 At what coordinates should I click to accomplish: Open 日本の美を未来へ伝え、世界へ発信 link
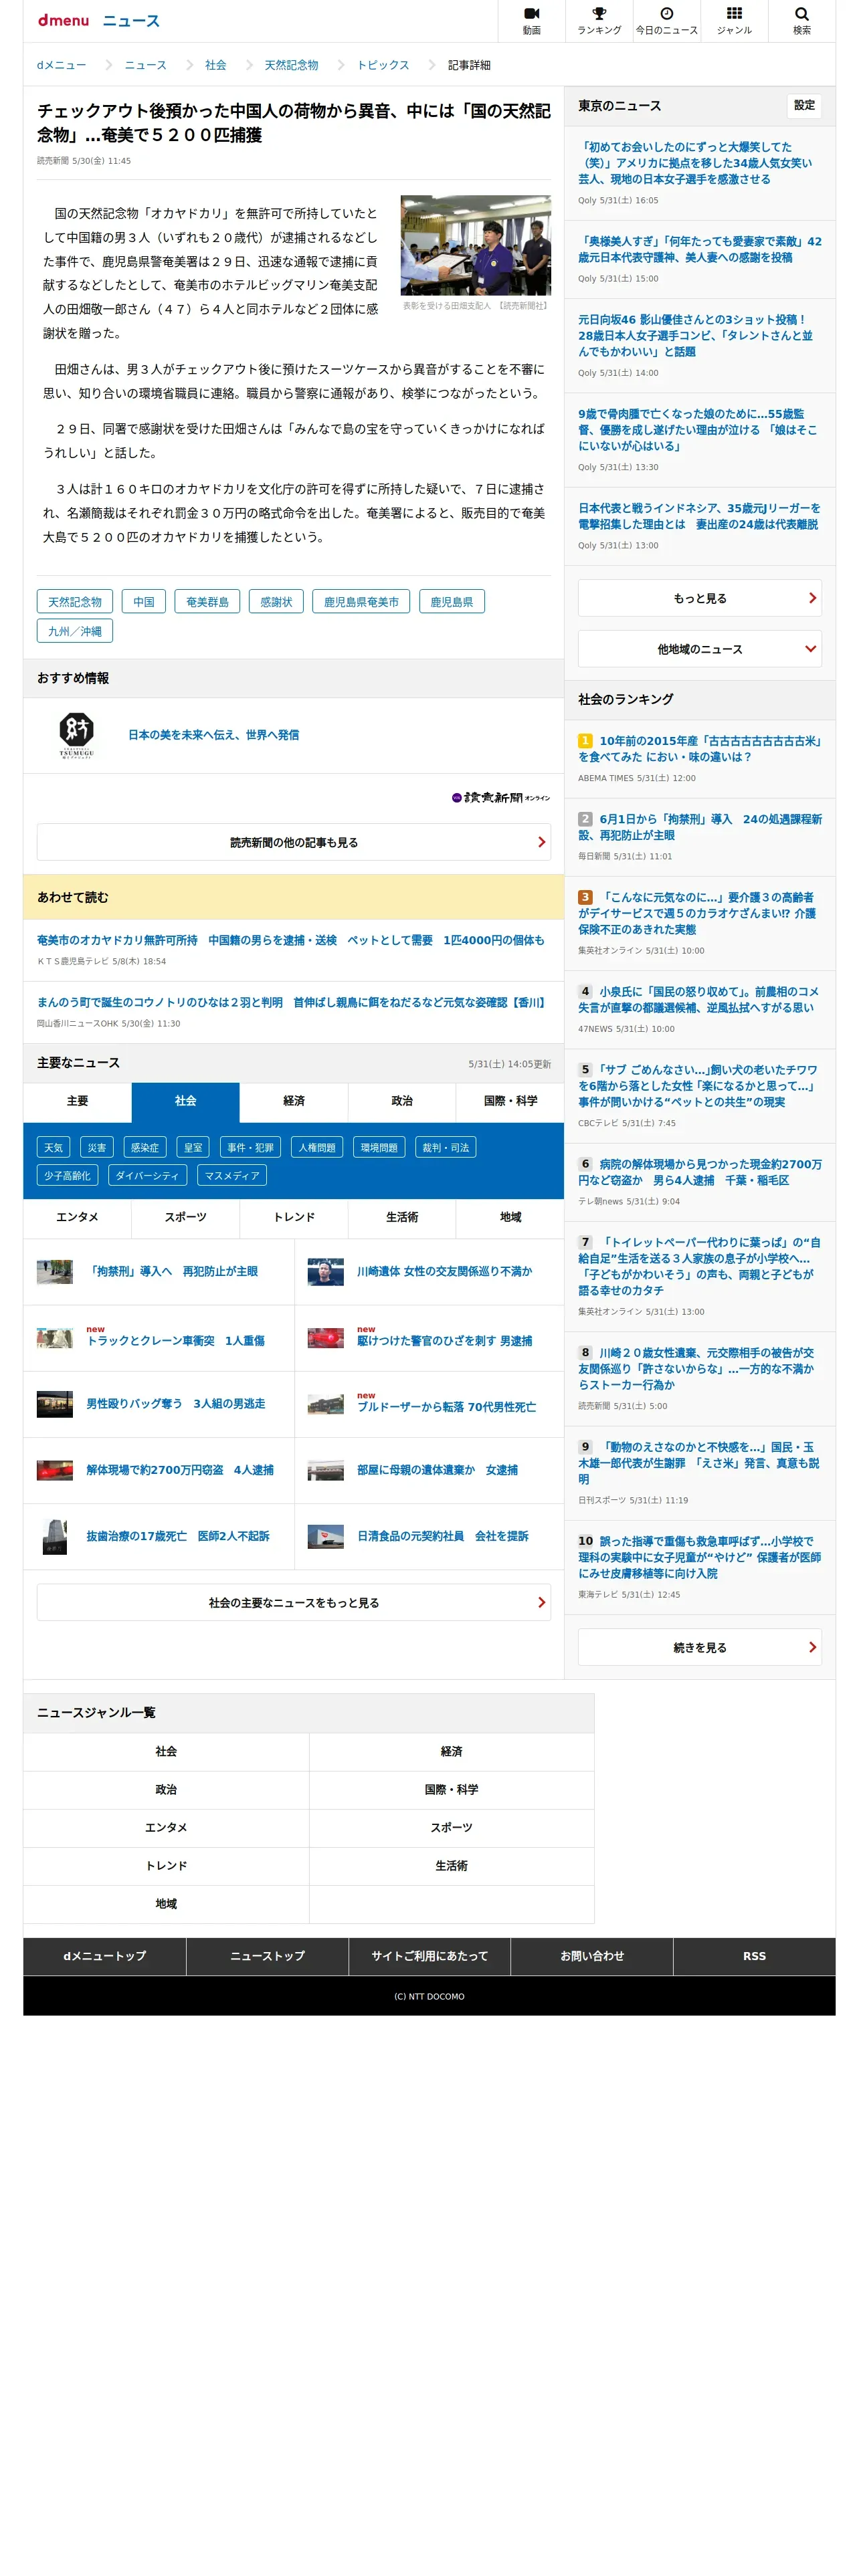[x=213, y=735]
